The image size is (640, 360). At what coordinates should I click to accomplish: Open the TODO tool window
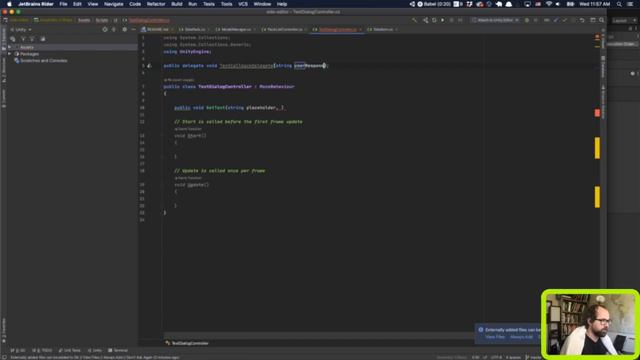42,350
